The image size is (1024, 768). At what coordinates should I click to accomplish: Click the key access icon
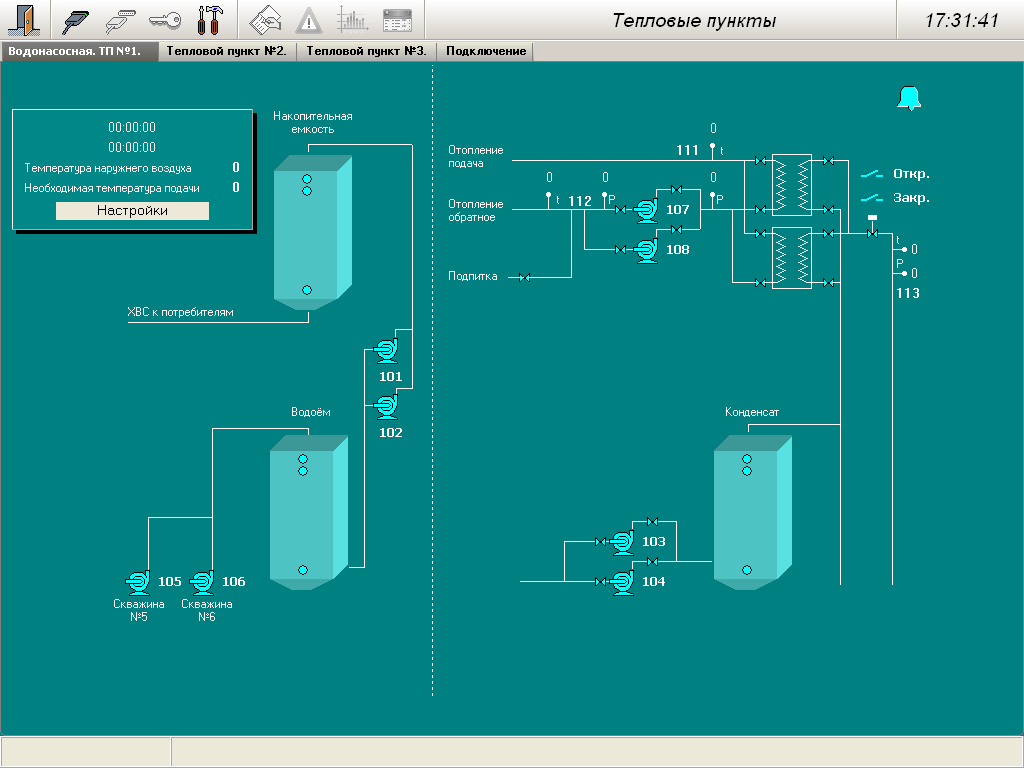click(165, 20)
